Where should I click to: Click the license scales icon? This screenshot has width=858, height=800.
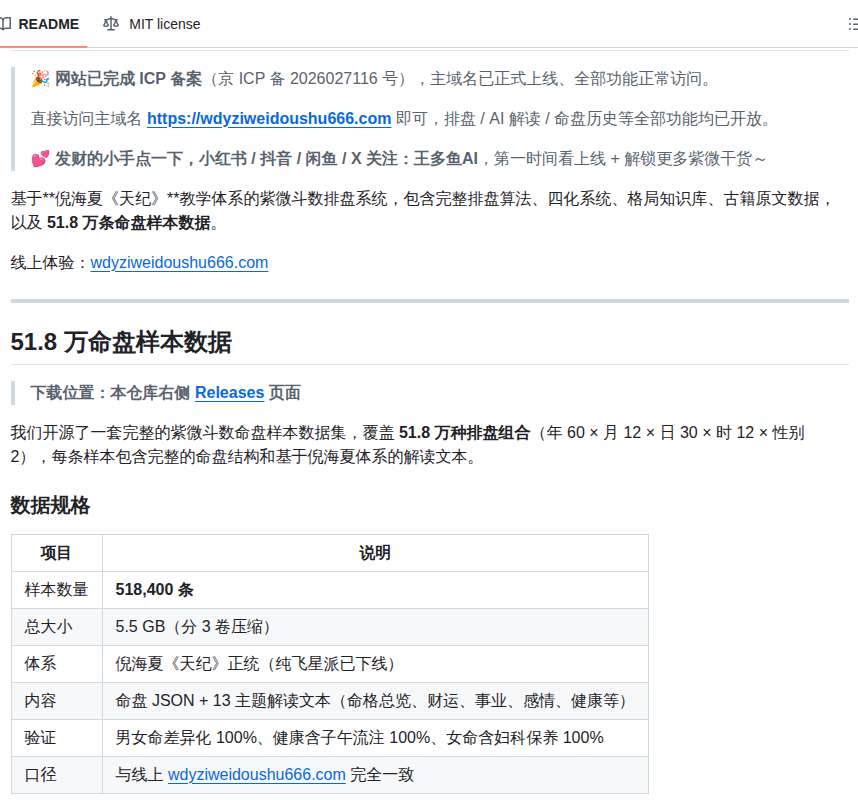click(111, 24)
